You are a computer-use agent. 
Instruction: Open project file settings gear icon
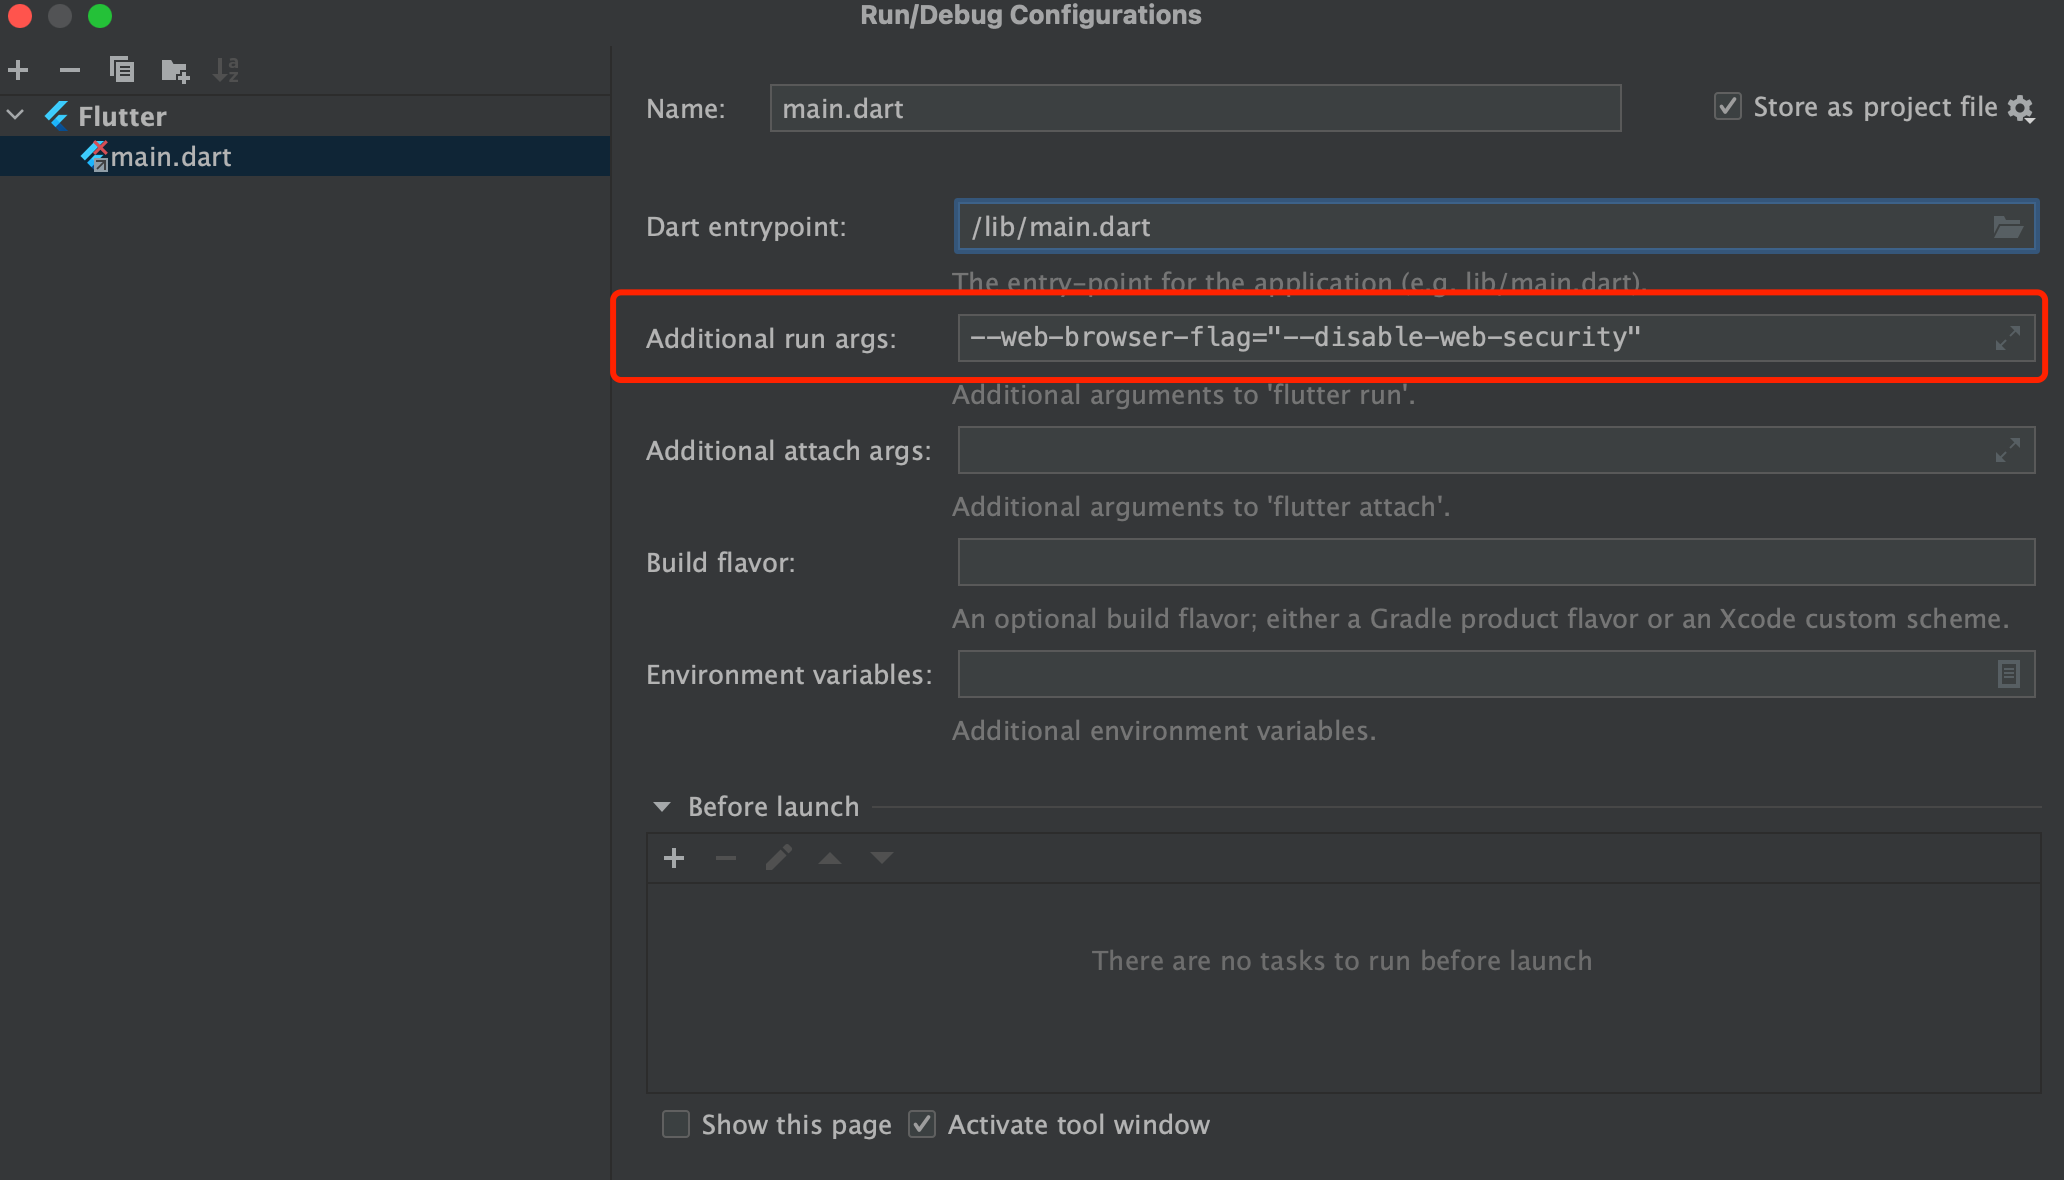pyautogui.click(x=2021, y=108)
